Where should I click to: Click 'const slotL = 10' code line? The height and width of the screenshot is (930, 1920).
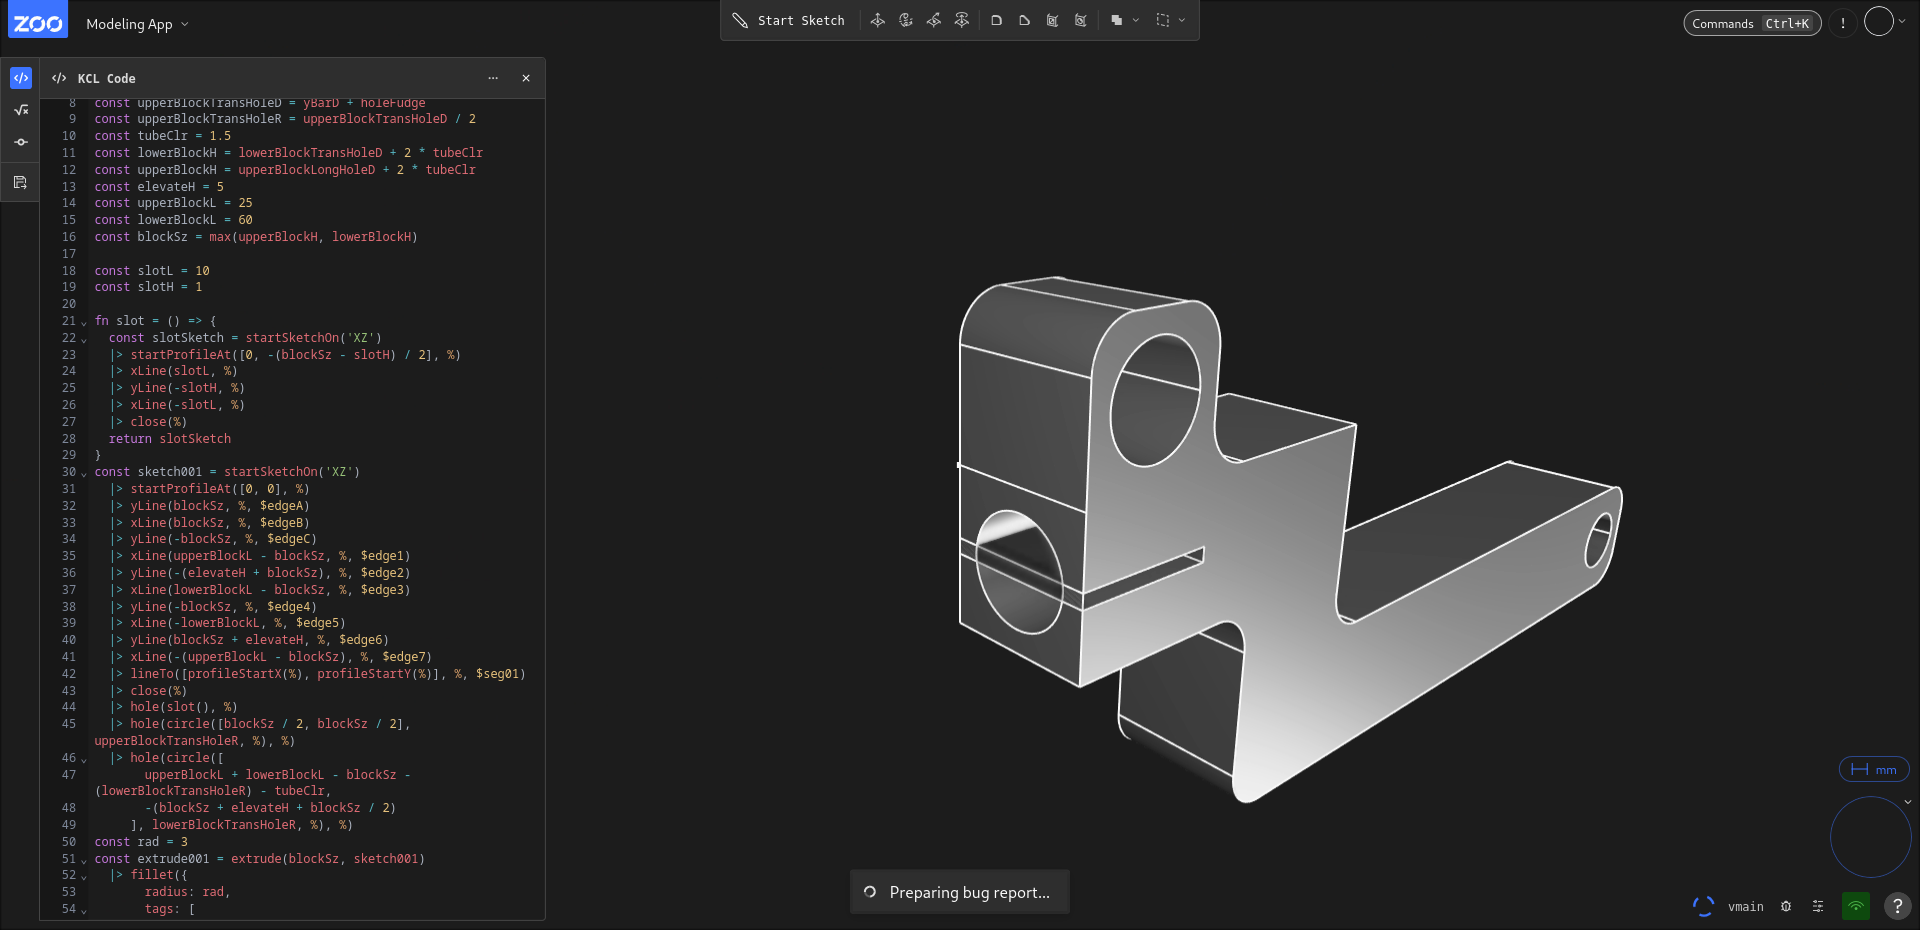[152, 271]
